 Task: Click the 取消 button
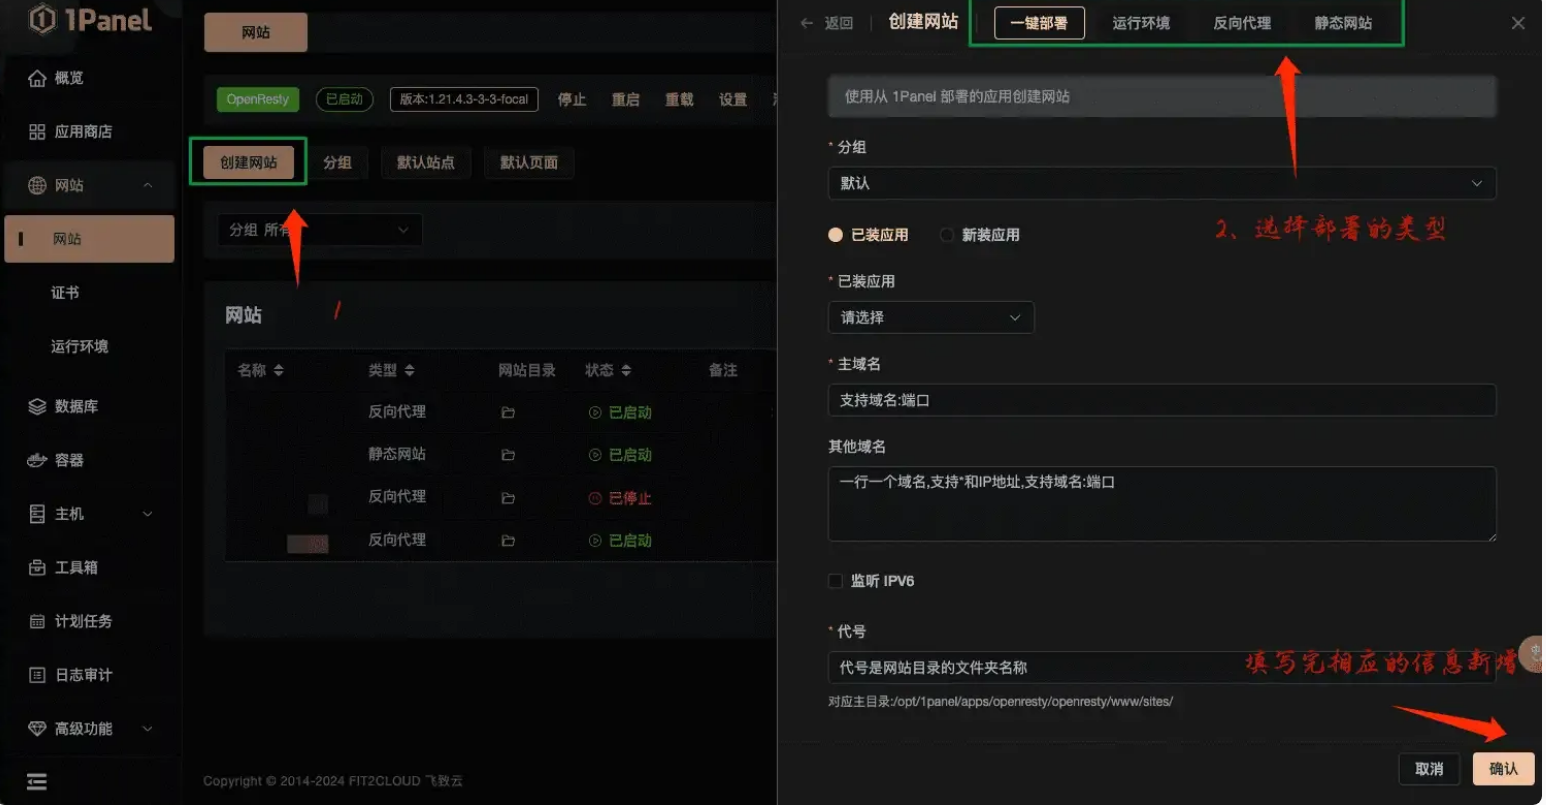[1428, 769]
